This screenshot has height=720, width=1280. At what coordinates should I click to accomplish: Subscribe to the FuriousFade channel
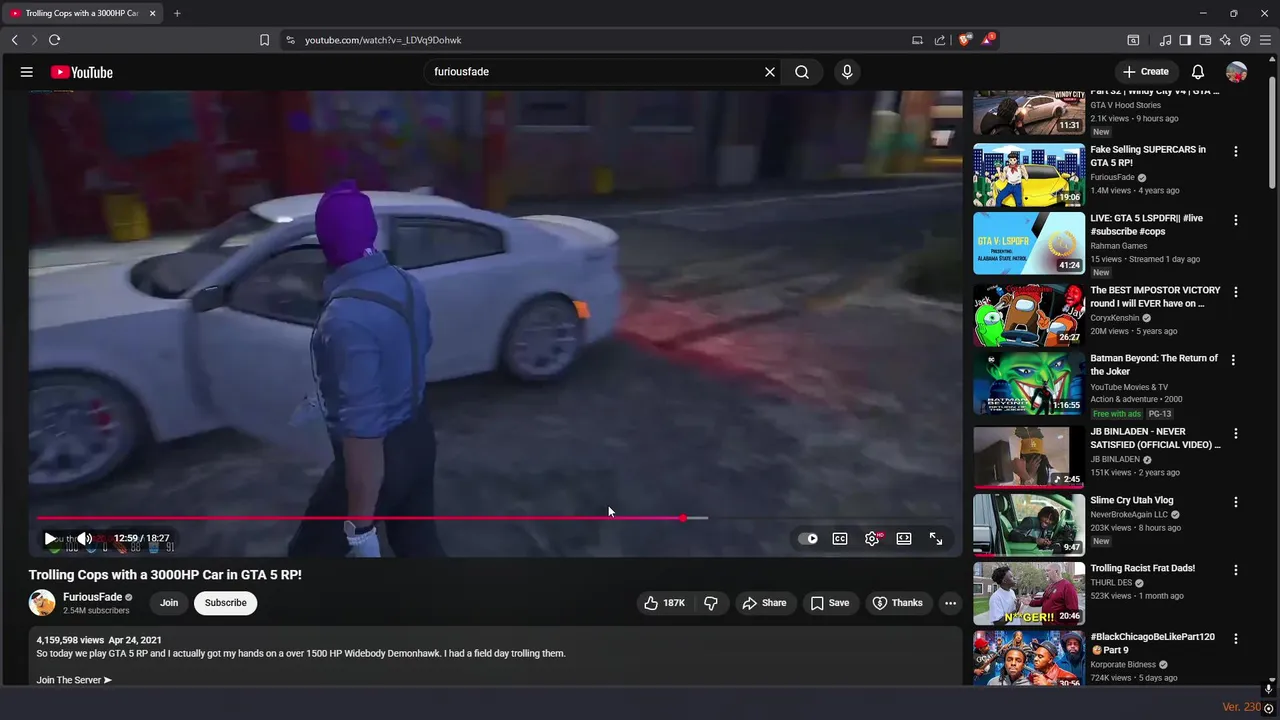225,603
